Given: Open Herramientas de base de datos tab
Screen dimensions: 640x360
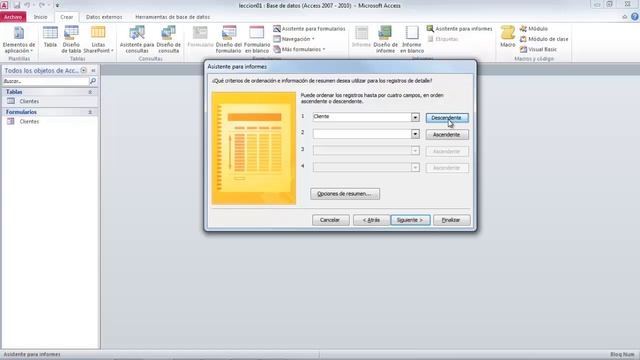Looking at the screenshot, I should pyautogui.click(x=172, y=17).
